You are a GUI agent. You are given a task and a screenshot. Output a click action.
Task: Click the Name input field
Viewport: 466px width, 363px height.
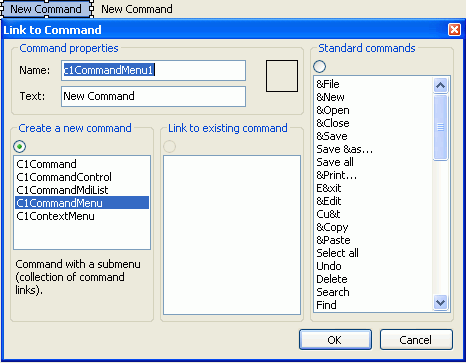point(153,70)
